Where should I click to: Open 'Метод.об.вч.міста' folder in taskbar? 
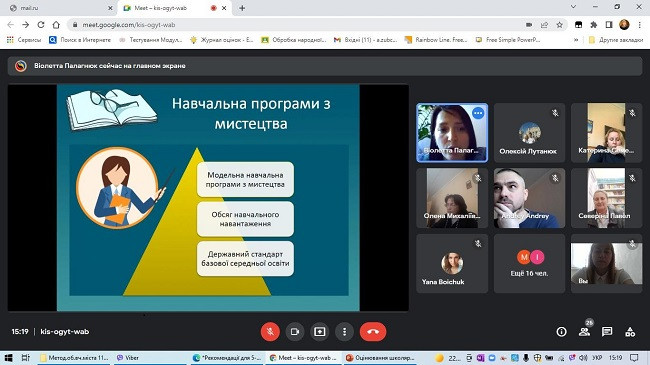[x=75, y=358]
